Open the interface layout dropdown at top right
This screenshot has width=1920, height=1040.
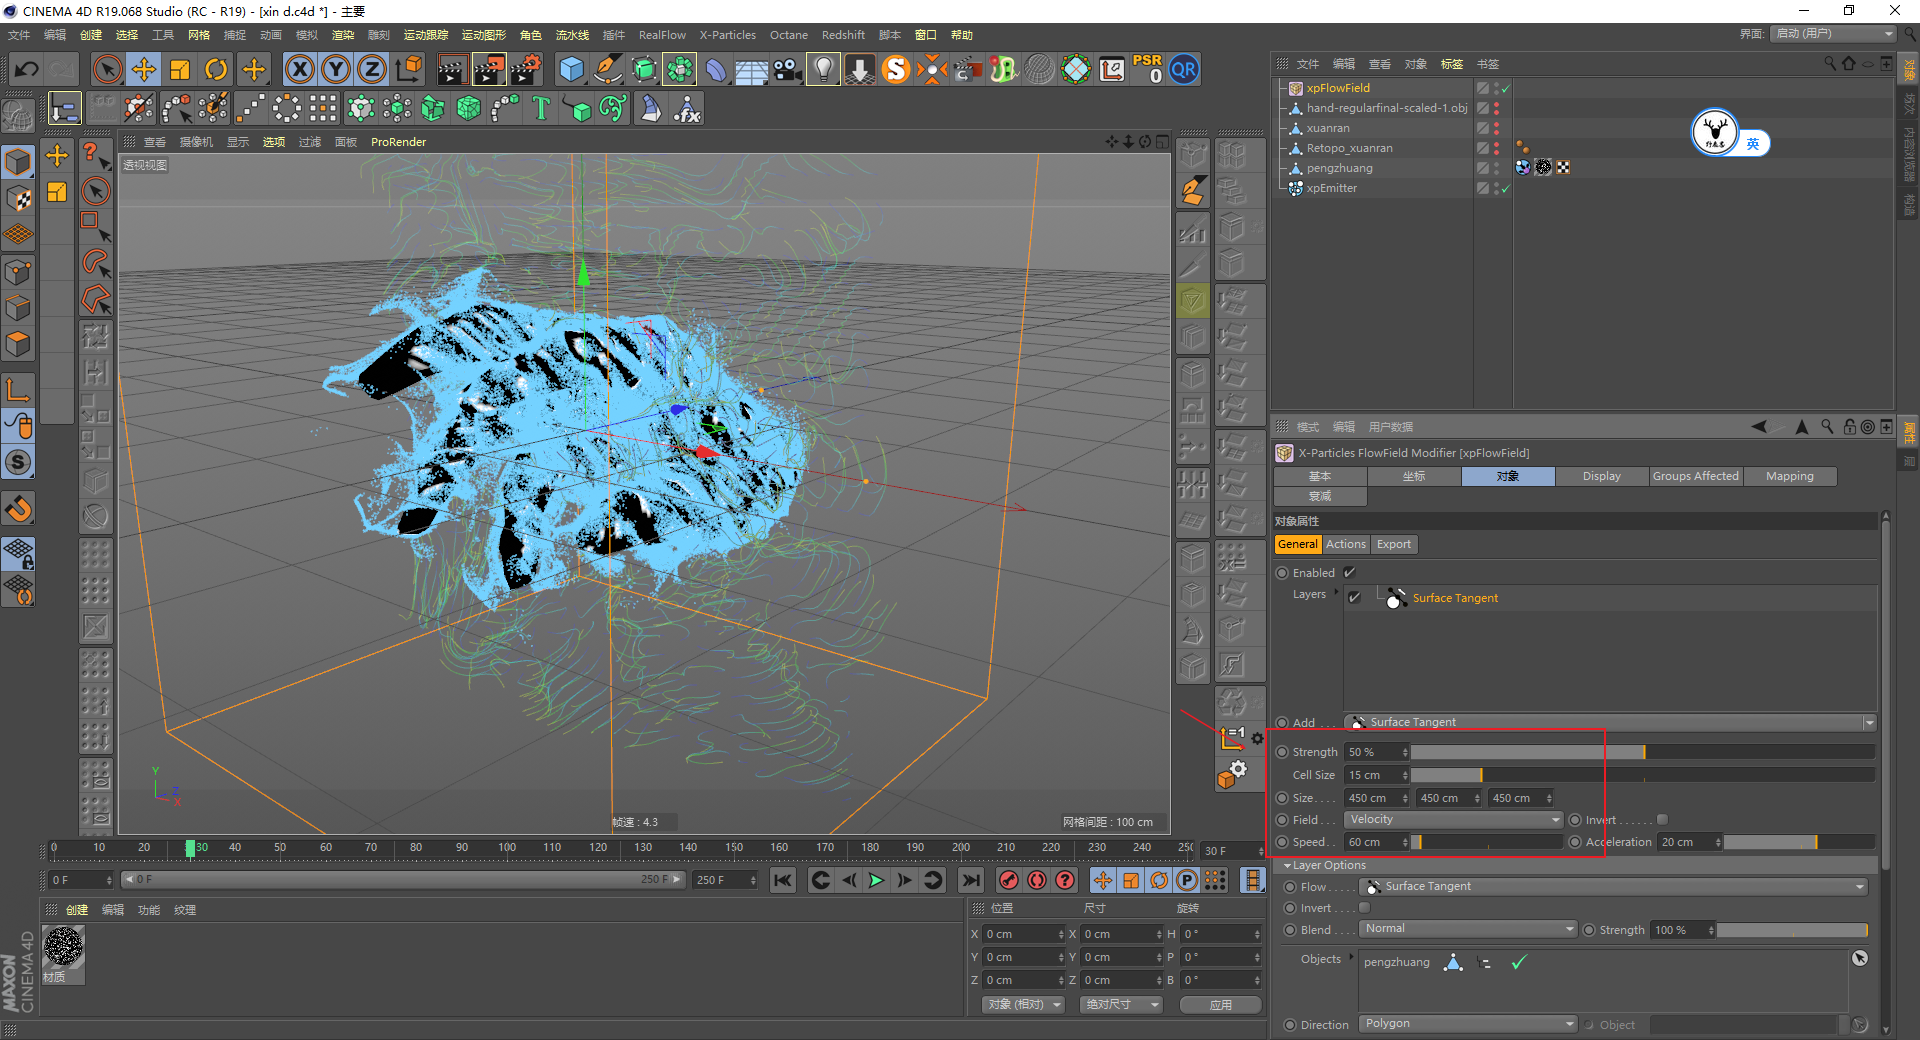(1834, 34)
